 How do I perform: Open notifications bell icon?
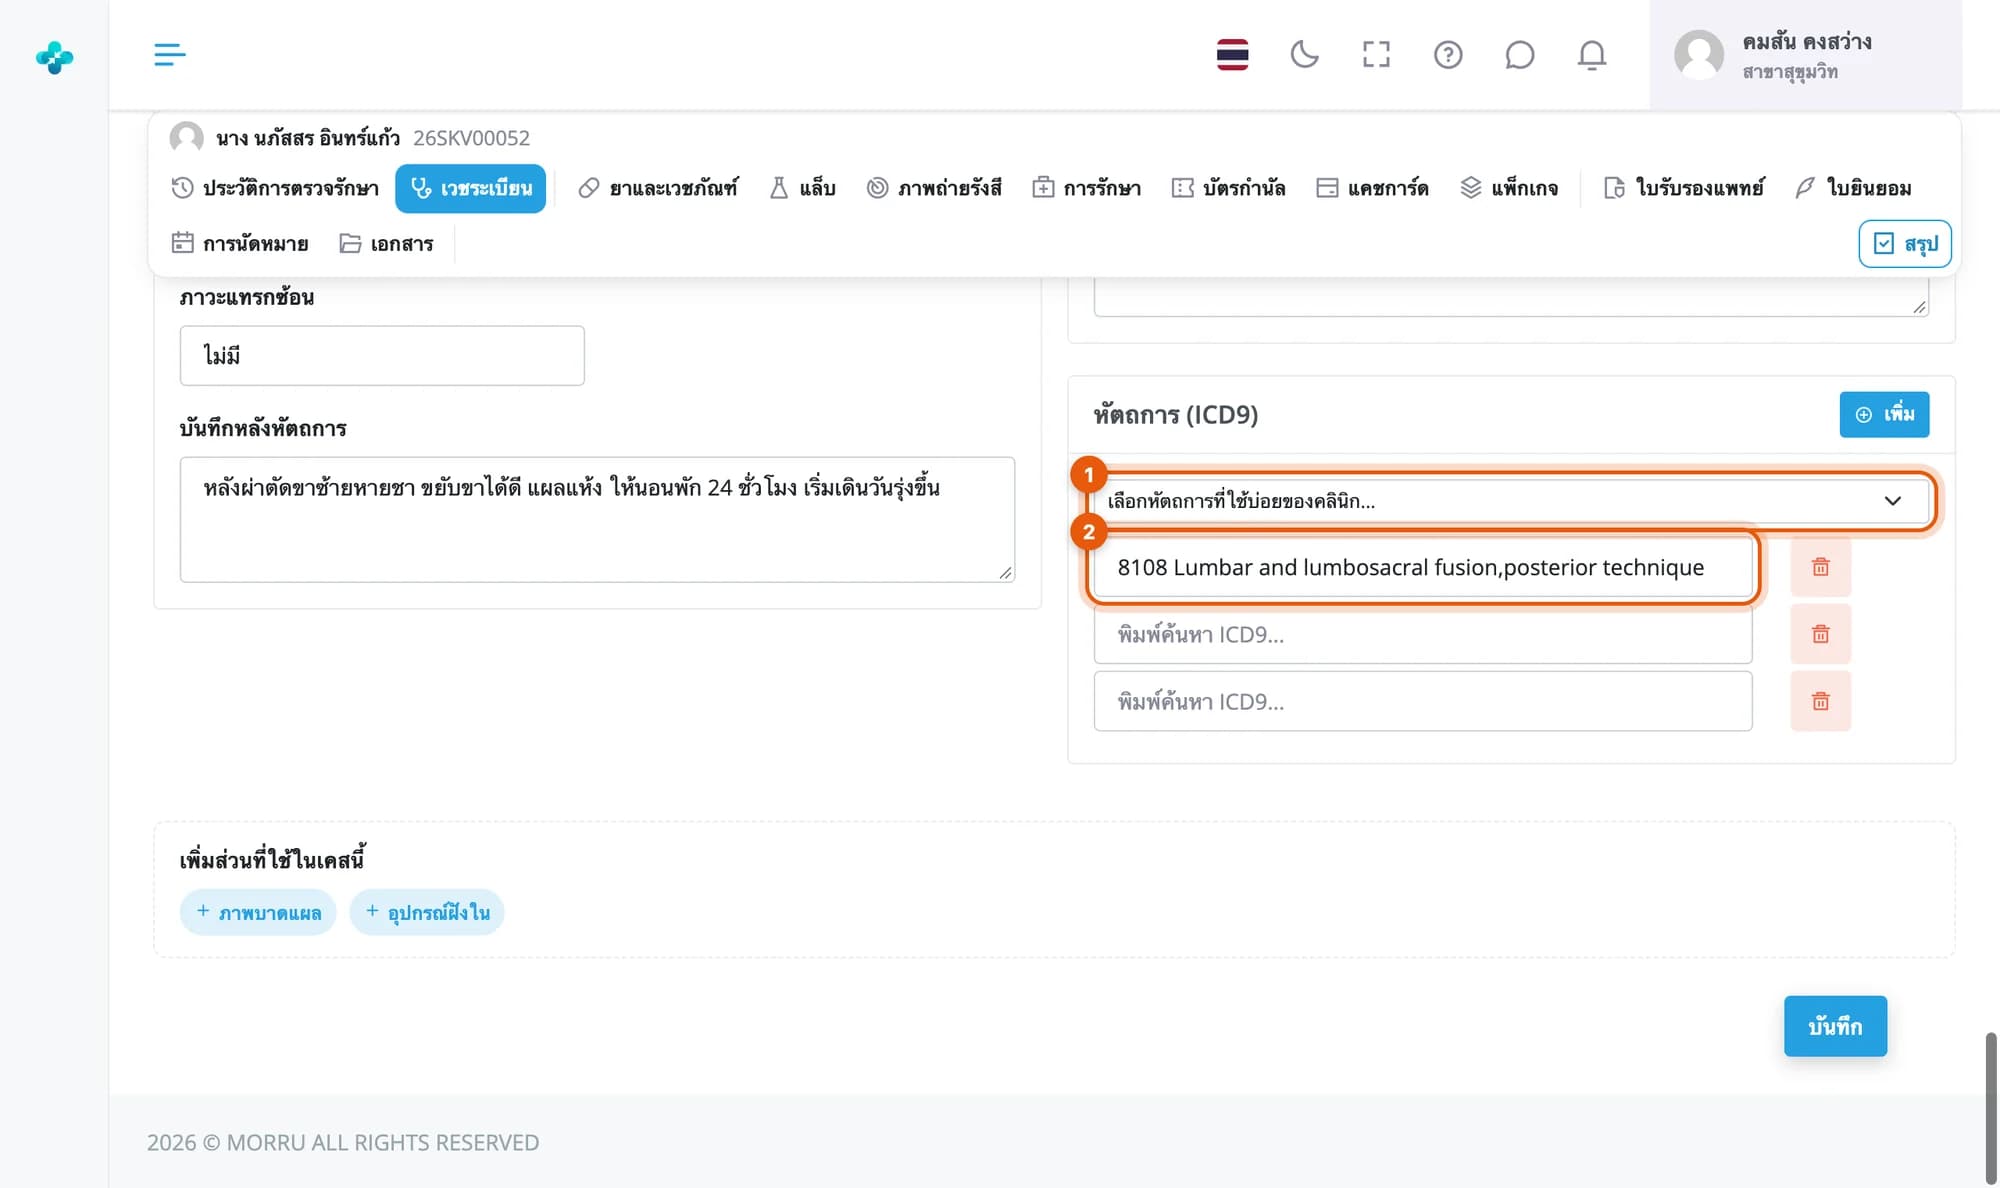(1592, 55)
